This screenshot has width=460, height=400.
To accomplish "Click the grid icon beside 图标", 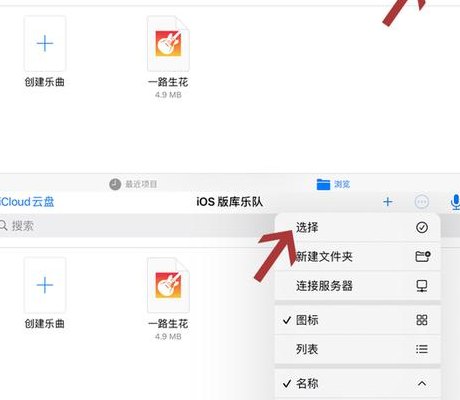I will (x=422, y=320).
